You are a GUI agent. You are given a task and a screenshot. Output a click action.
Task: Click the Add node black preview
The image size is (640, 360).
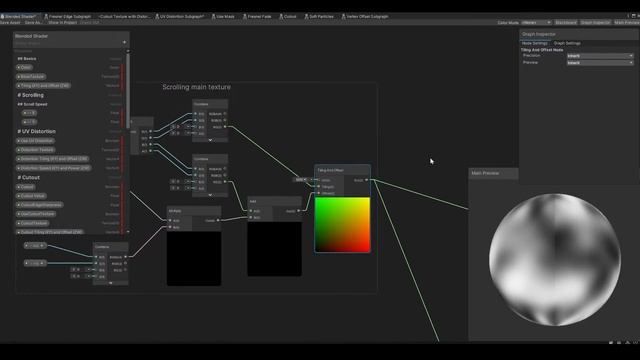click(x=274, y=249)
